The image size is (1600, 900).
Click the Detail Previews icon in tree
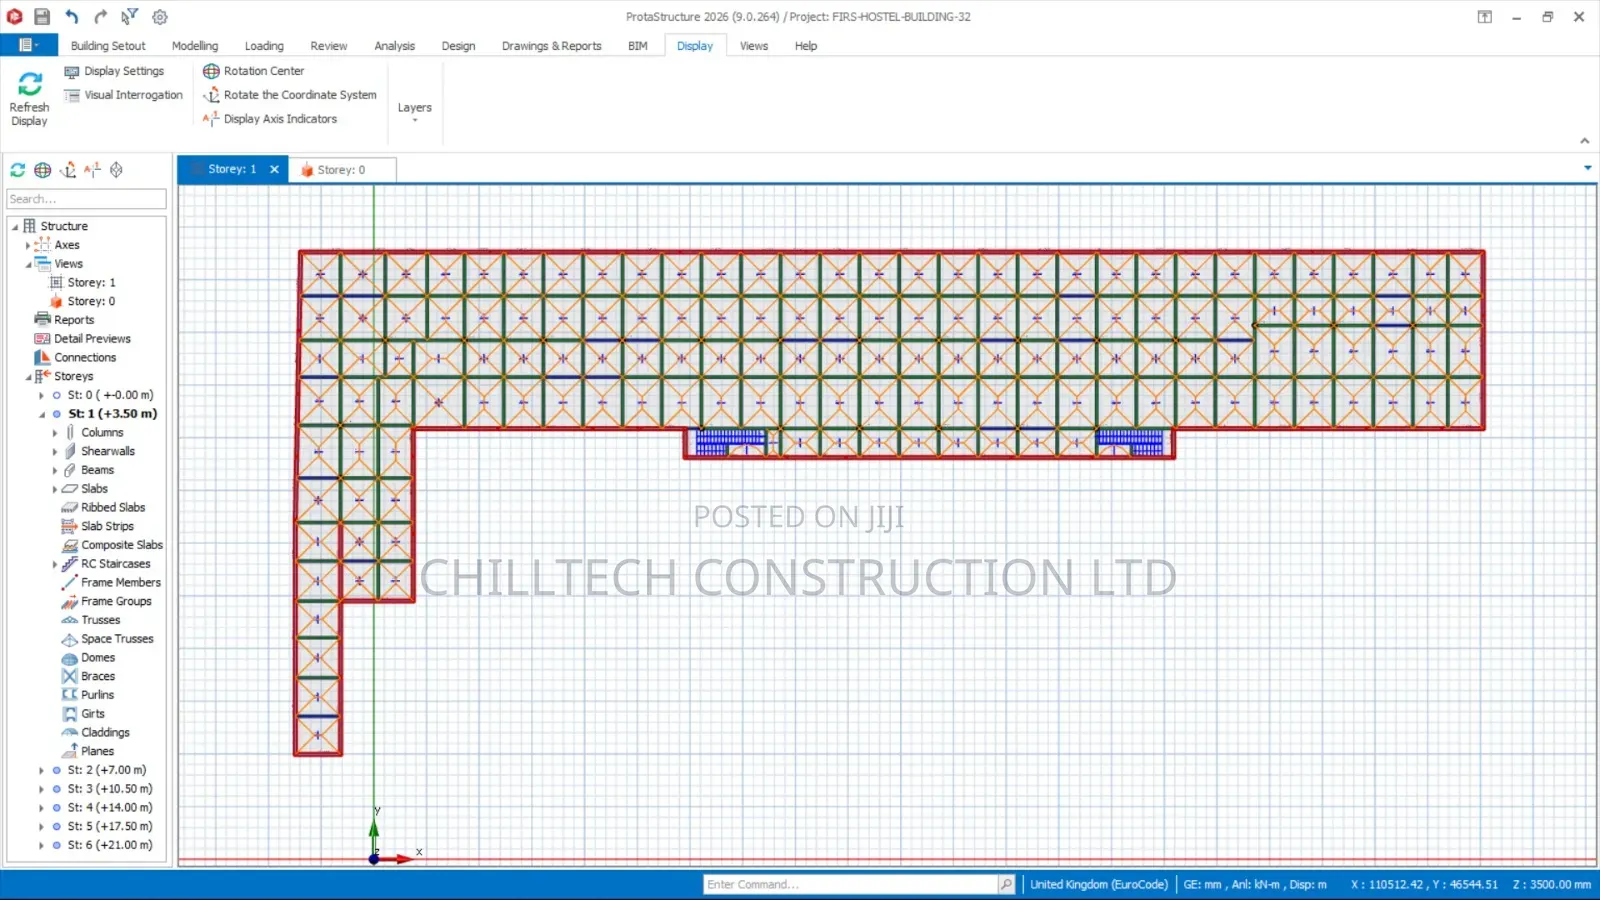tap(42, 339)
